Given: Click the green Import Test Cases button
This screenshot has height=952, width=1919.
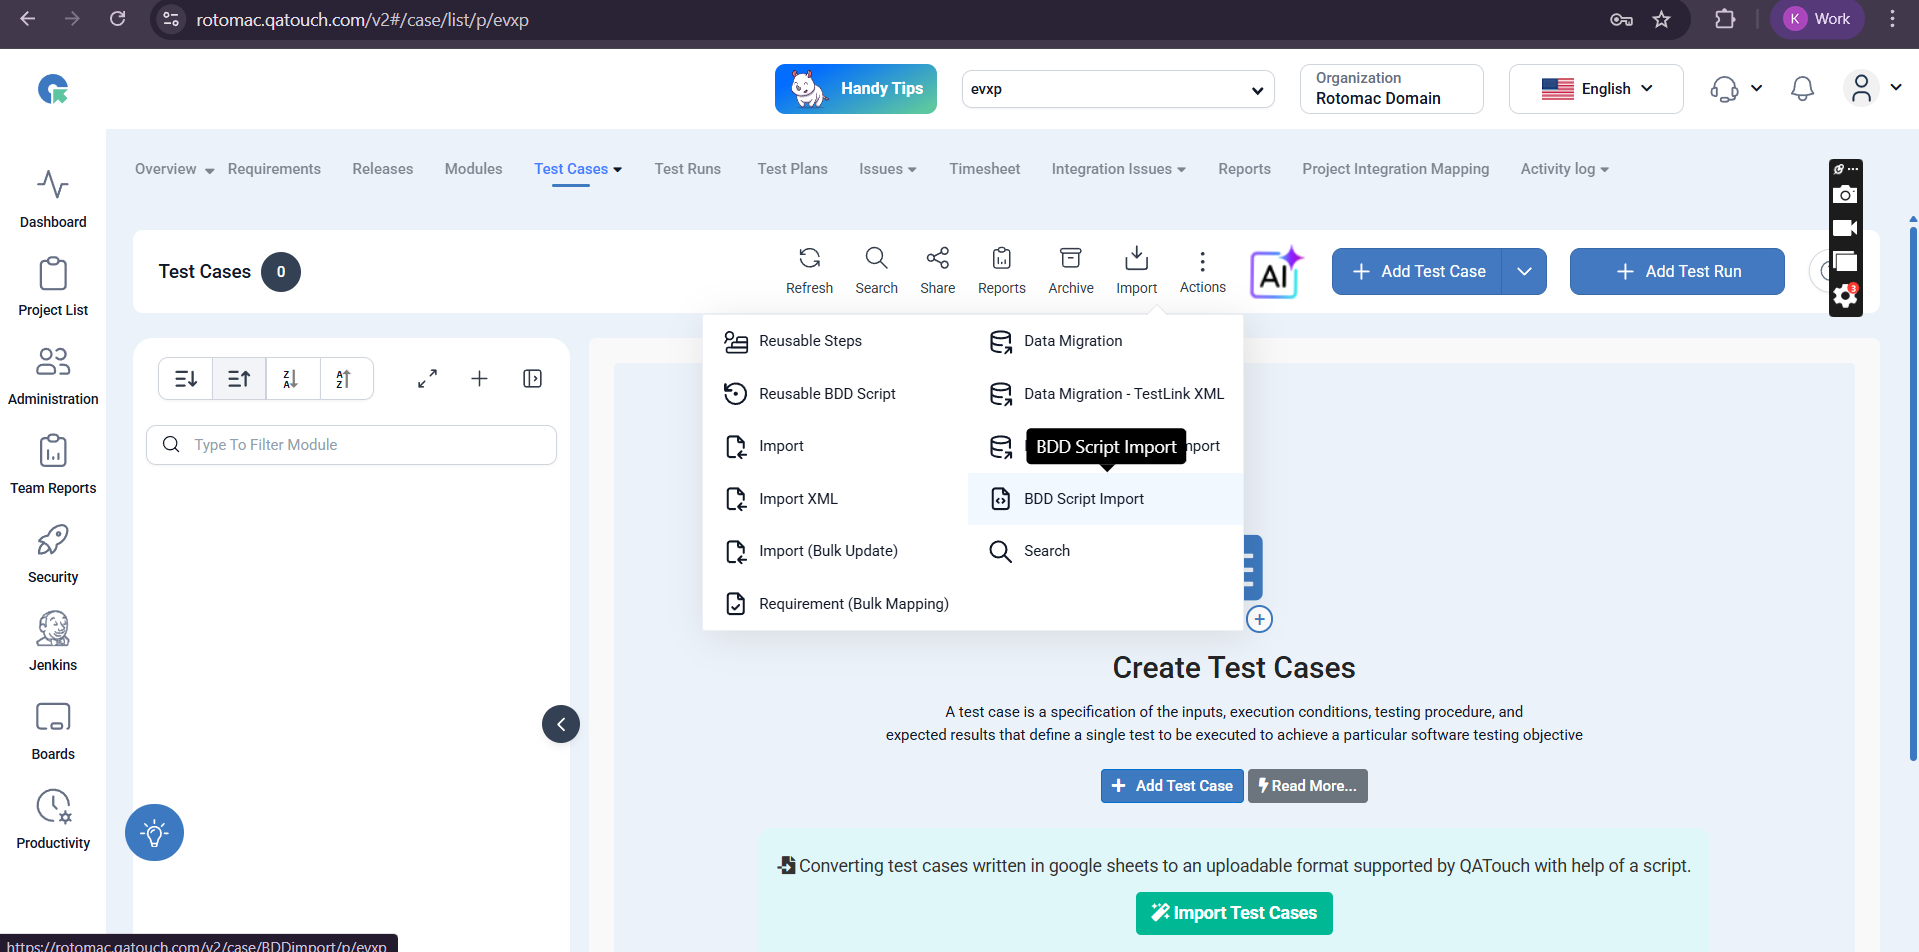Looking at the screenshot, I should [x=1234, y=913].
